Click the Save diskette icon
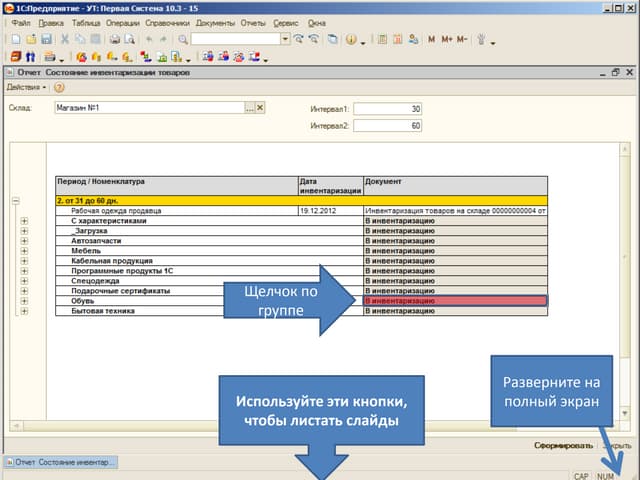The width and height of the screenshot is (640, 480). pyautogui.click(x=47, y=39)
